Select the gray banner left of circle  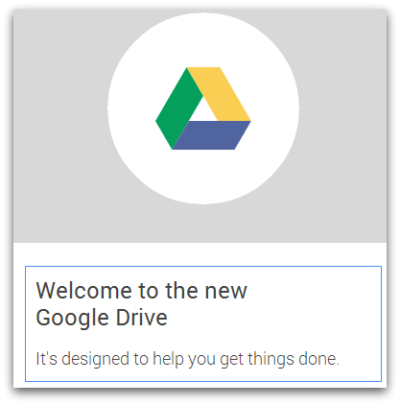coord(60,126)
